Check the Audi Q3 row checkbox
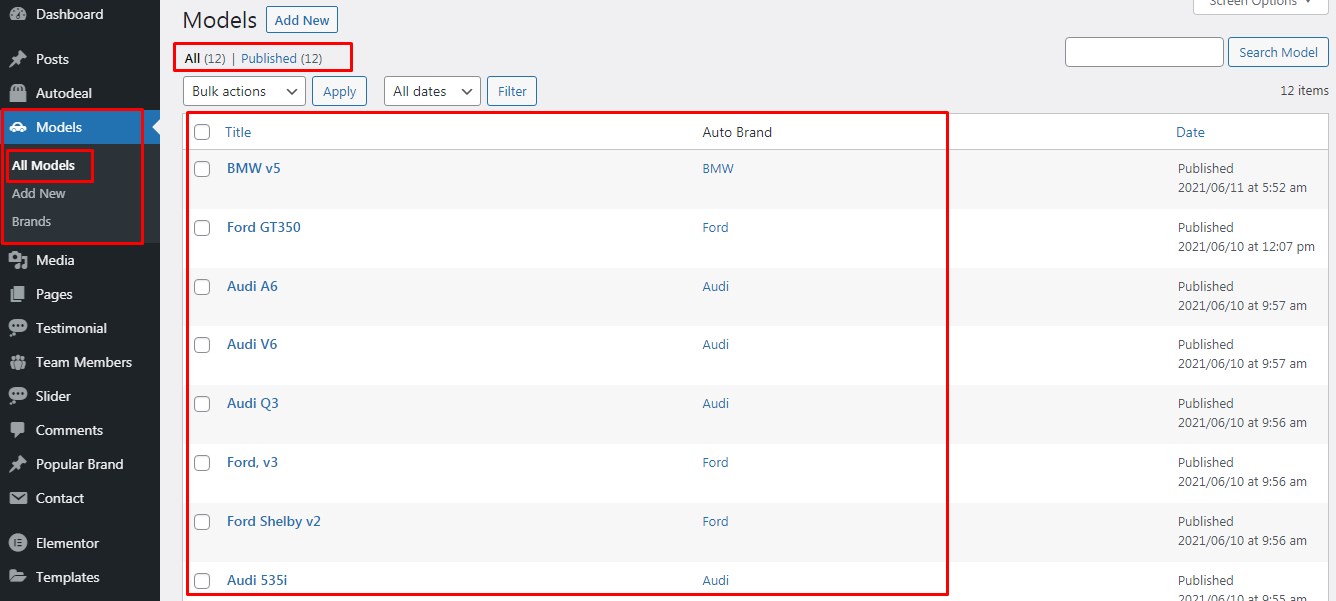1336x601 pixels. pyautogui.click(x=202, y=404)
